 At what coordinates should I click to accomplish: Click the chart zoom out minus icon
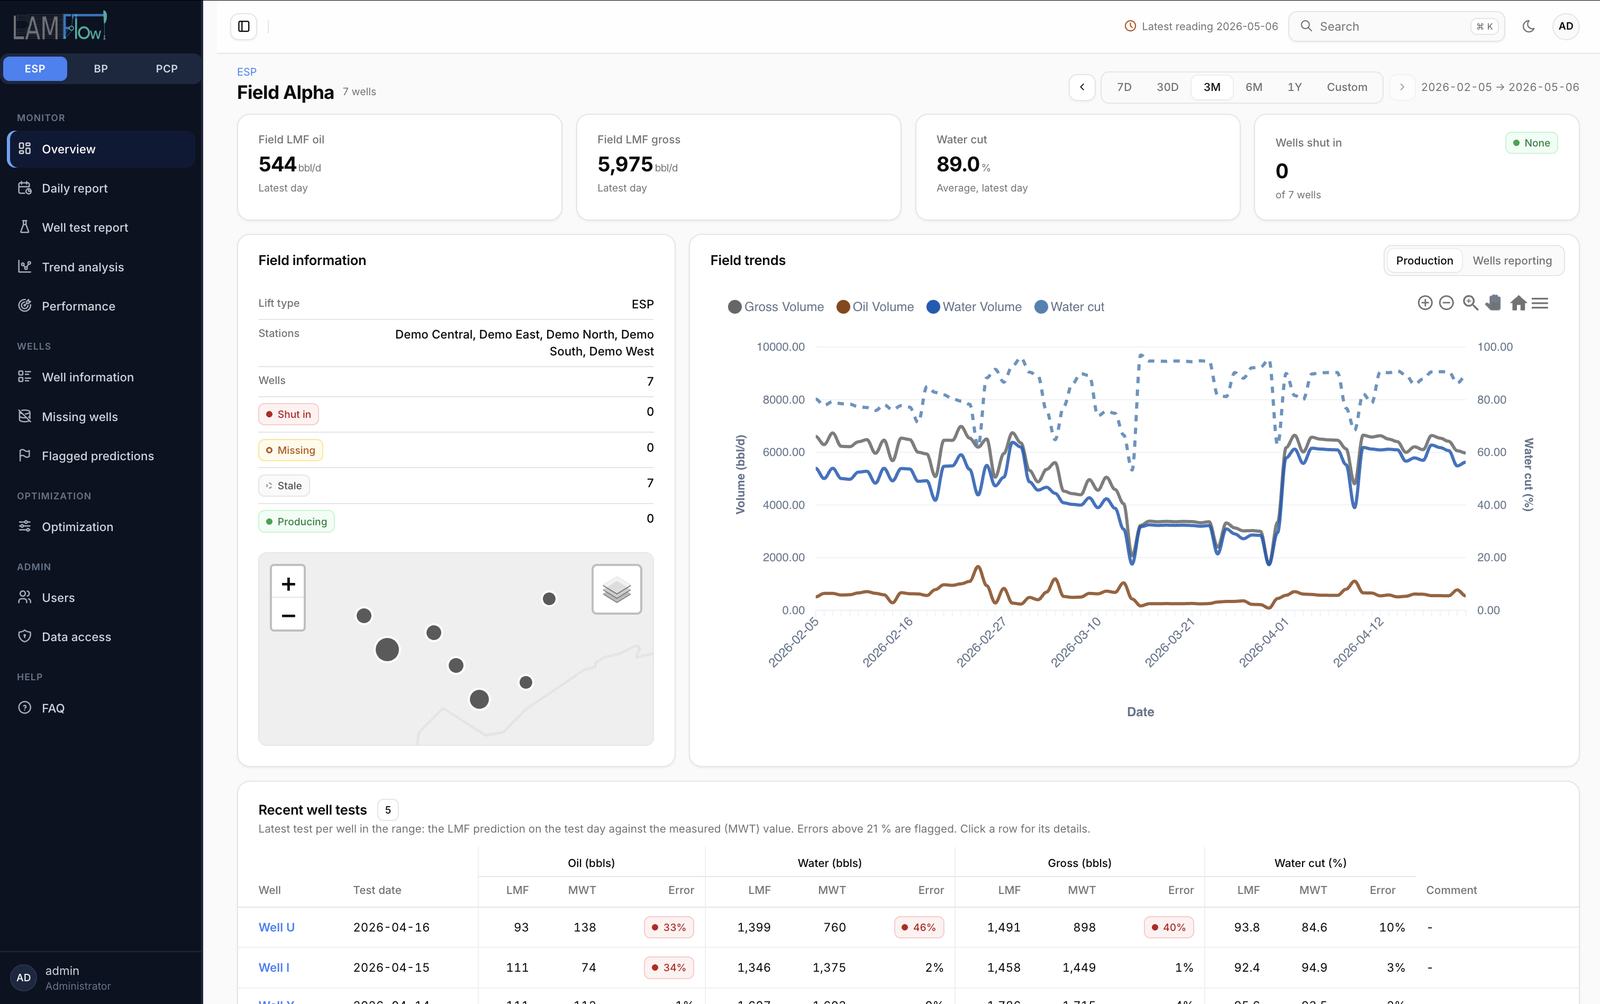[x=1446, y=303]
